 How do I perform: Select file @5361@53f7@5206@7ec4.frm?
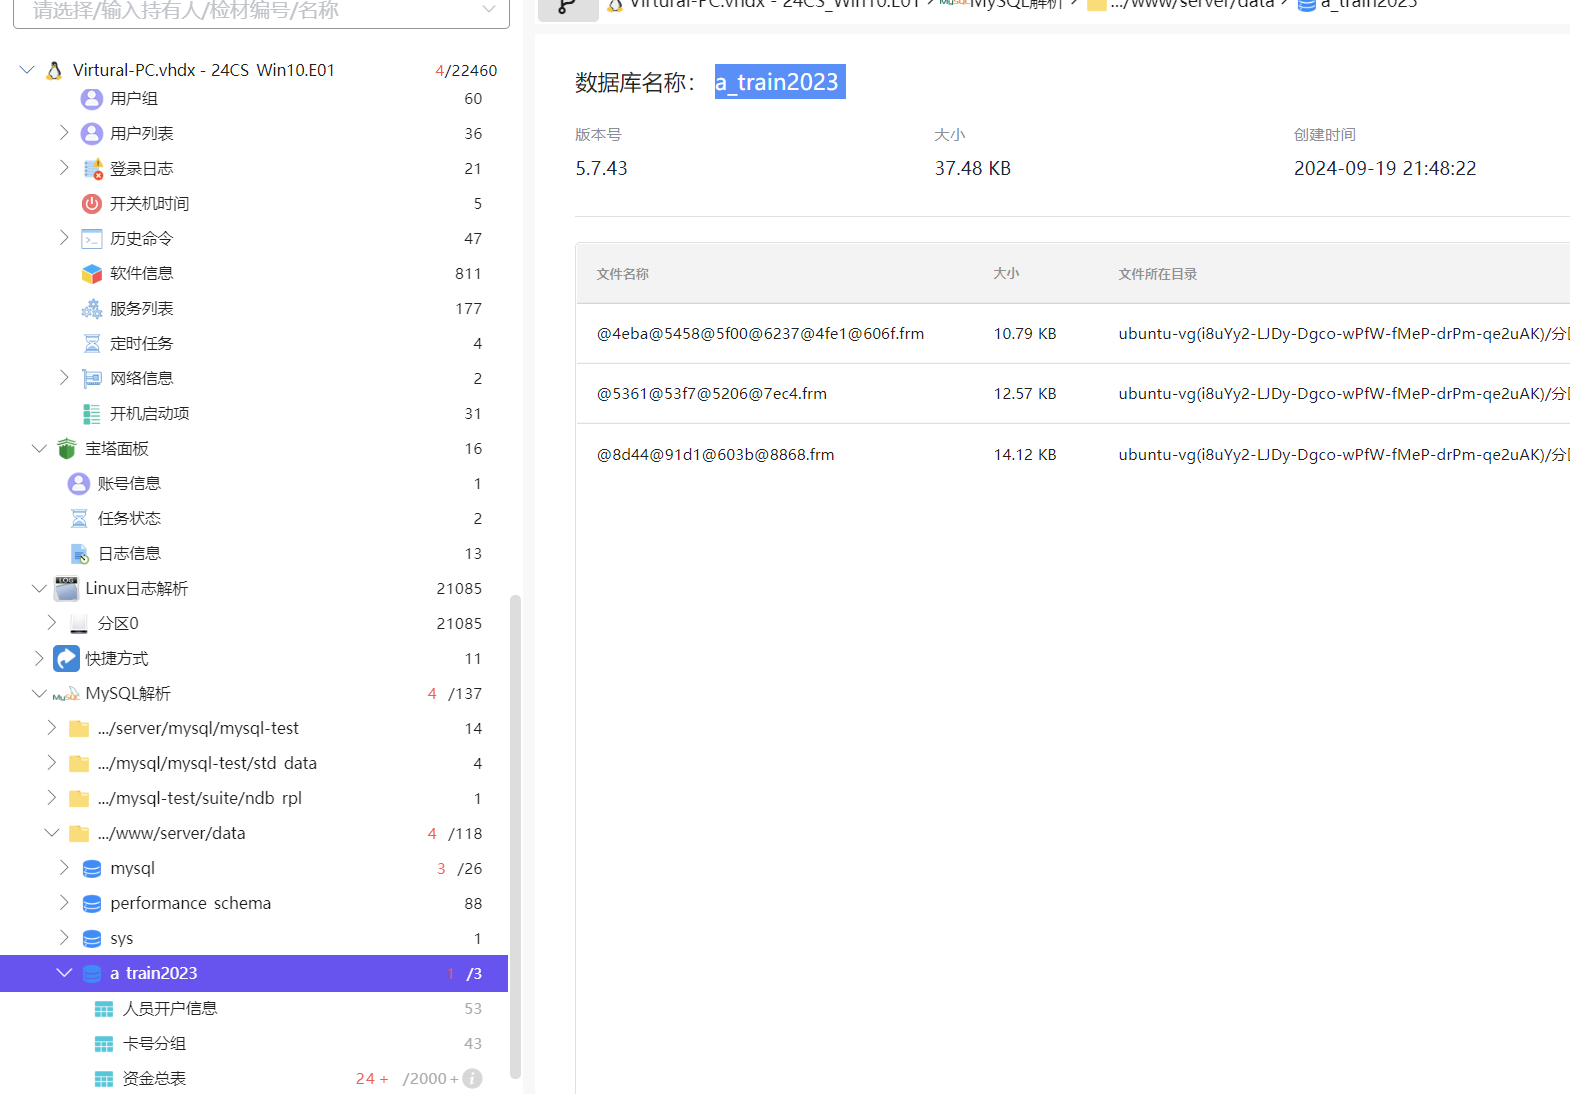tap(712, 394)
